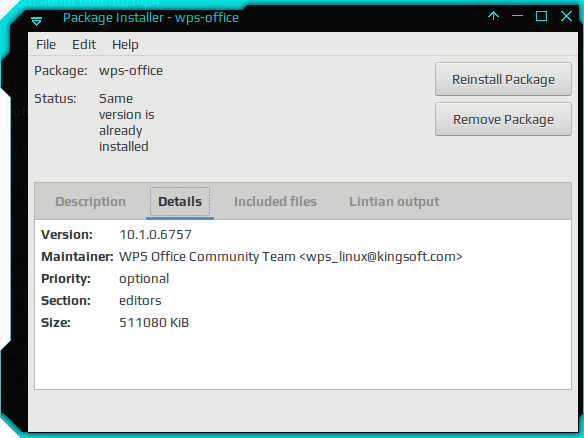Close the Package Installer window

pyautogui.click(x=566, y=16)
